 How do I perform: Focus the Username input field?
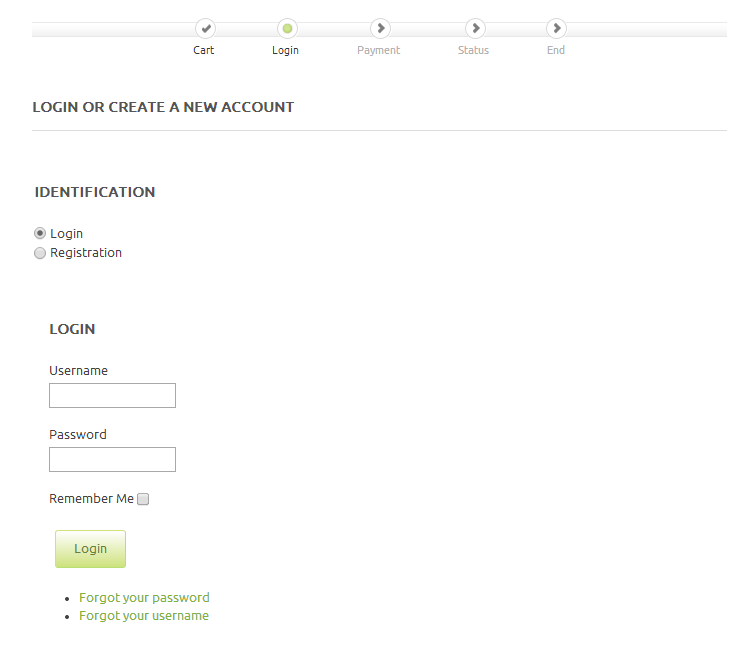112,395
